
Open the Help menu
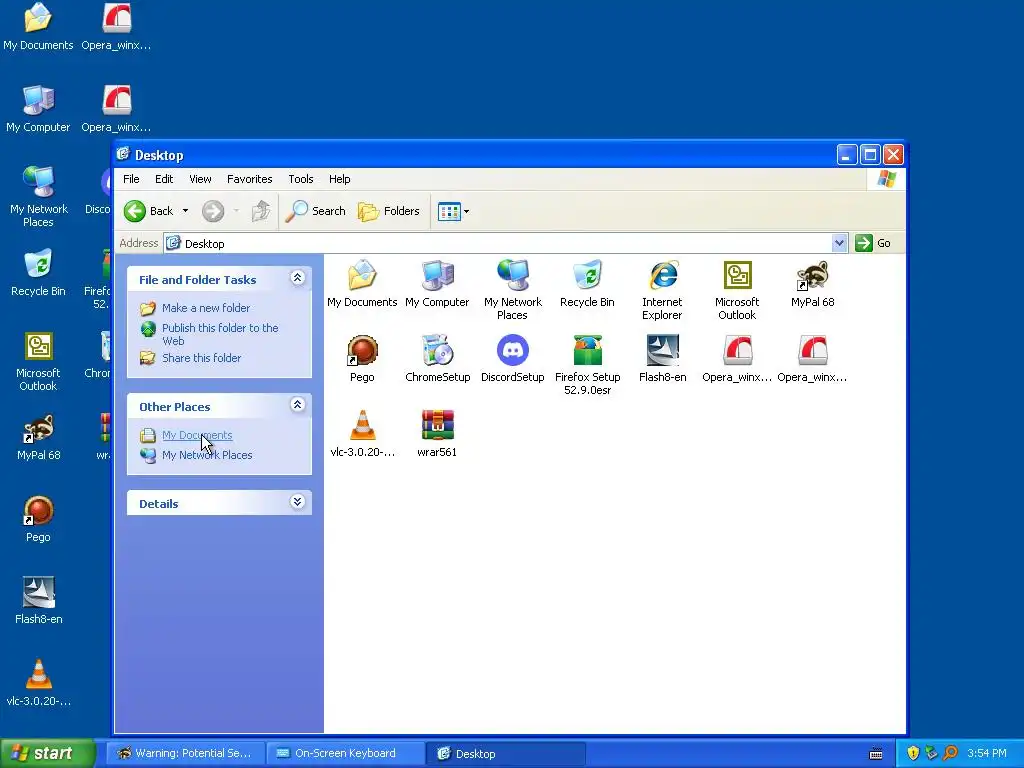click(340, 179)
